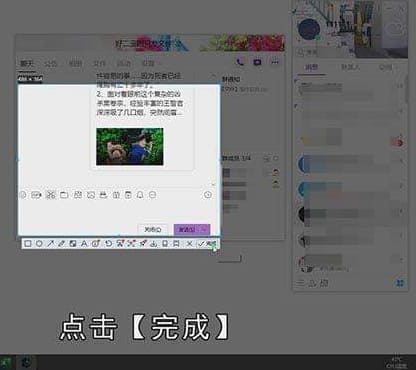Click the bell icon in chat toolbar
The width and height of the screenshot is (416, 370).
coord(140,195)
